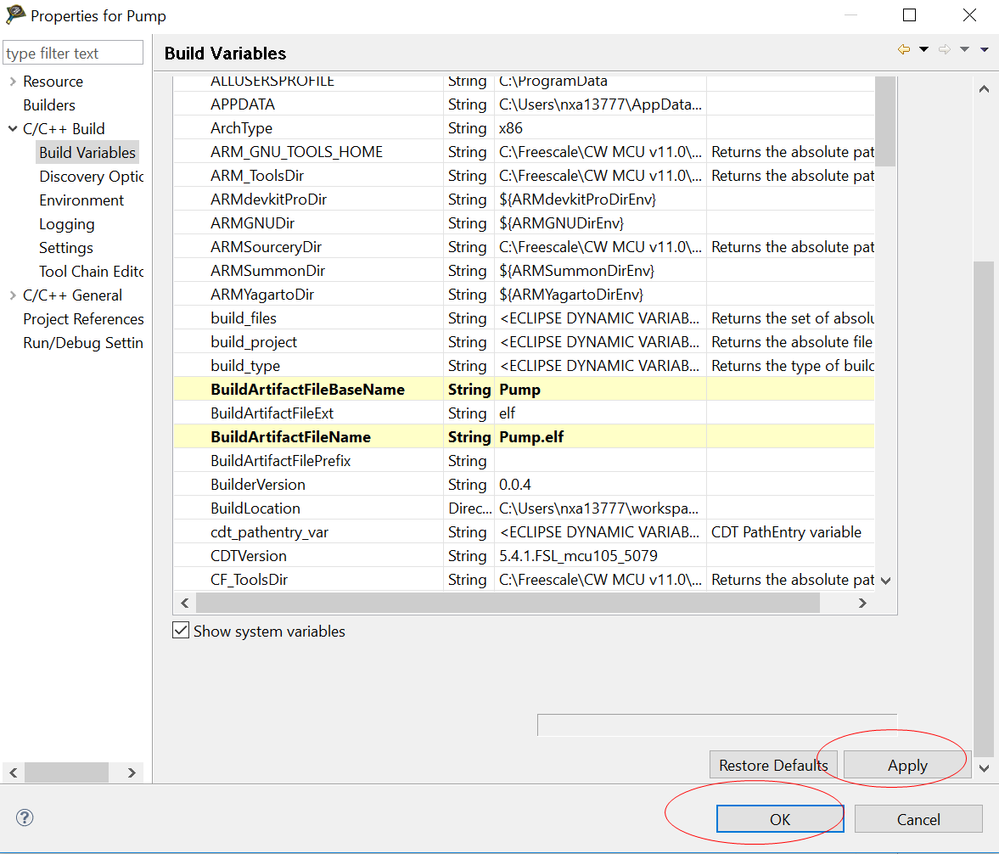Image resolution: width=999 pixels, height=854 pixels.
Task: Open the Environment page
Action: click(82, 200)
